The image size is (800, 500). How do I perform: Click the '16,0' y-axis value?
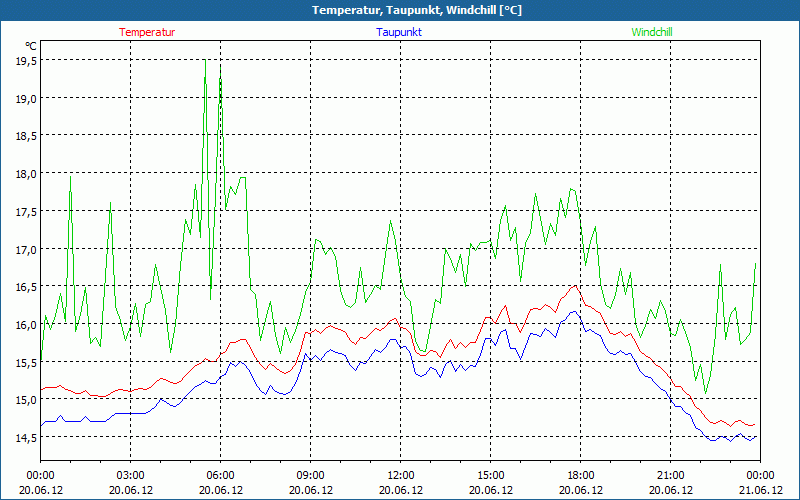26,325
